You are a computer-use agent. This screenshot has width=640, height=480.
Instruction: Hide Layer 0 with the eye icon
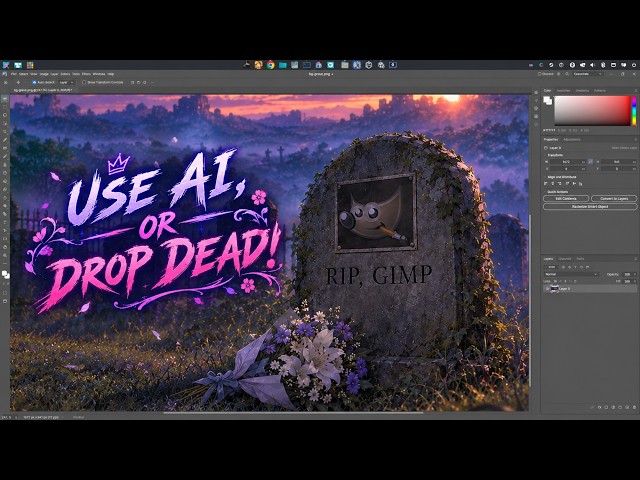coord(547,289)
